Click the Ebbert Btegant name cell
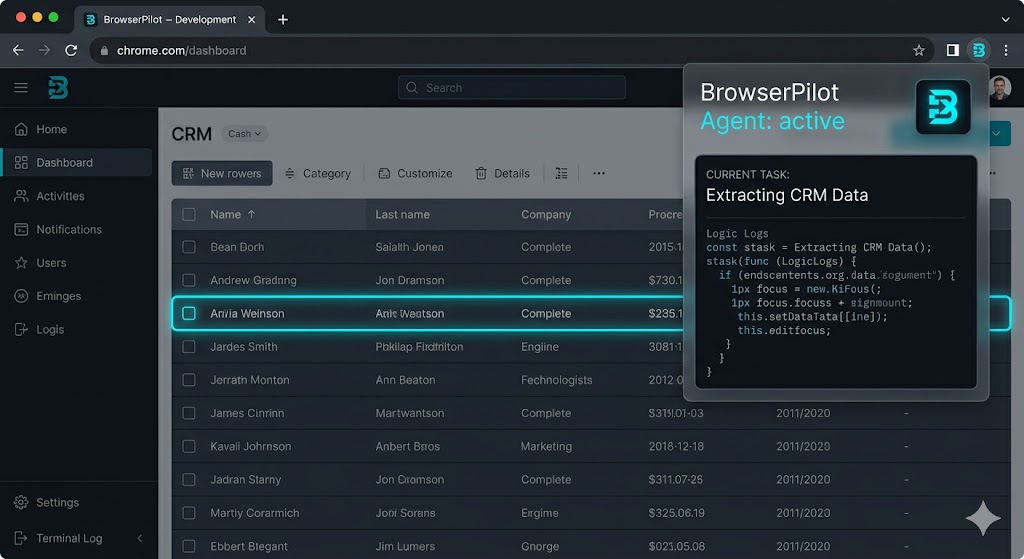1024x559 pixels. click(249, 546)
